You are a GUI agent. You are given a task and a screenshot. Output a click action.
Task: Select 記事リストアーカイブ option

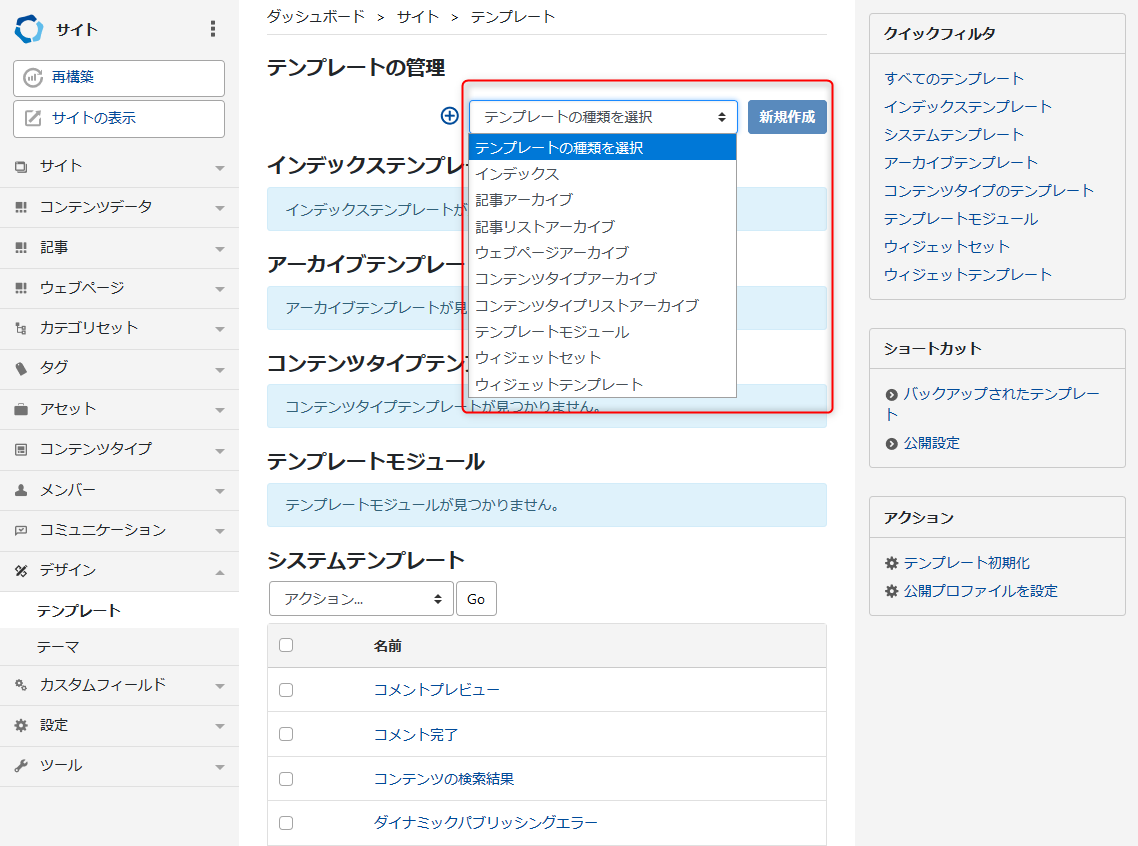click(x=602, y=227)
